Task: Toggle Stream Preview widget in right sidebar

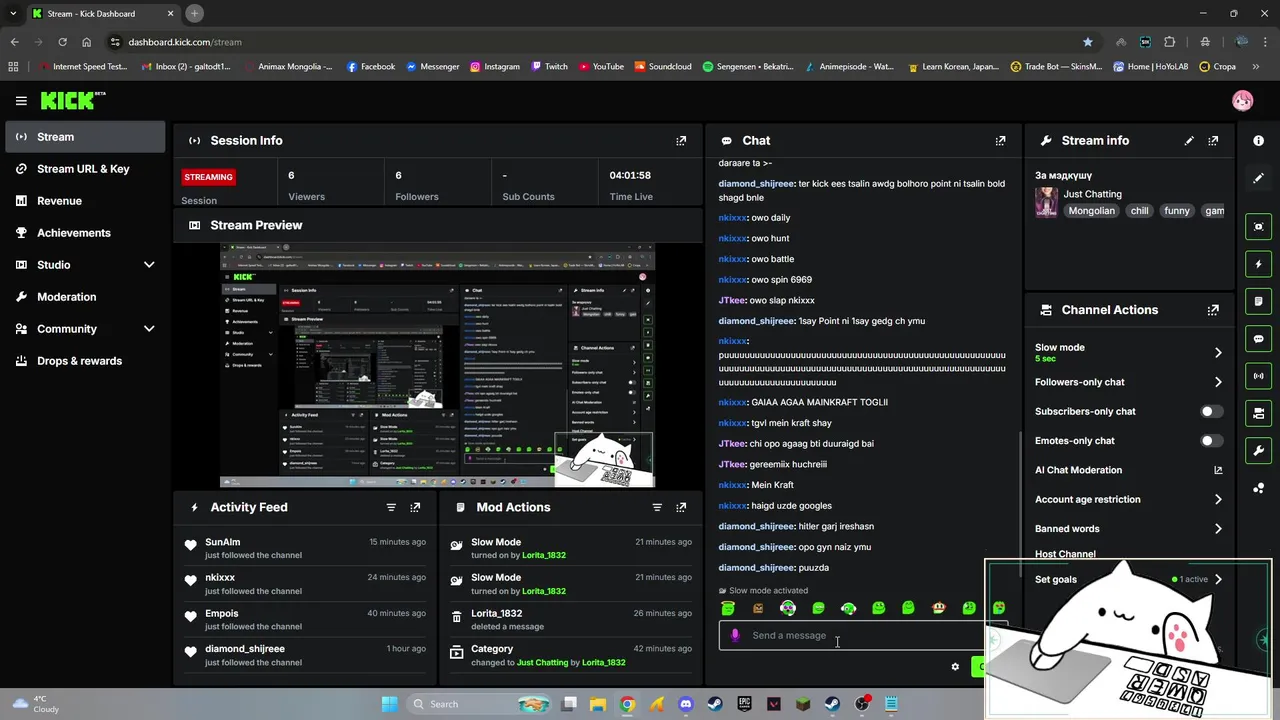Action: [x=1258, y=227]
